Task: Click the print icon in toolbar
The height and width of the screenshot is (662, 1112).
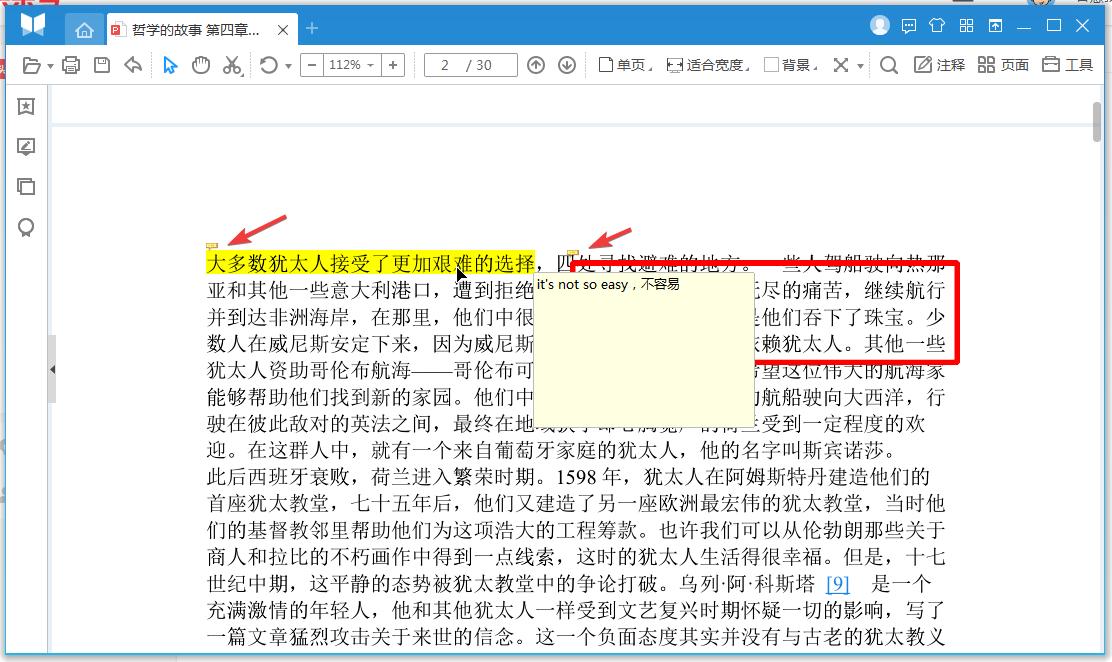Action: pos(71,66)
